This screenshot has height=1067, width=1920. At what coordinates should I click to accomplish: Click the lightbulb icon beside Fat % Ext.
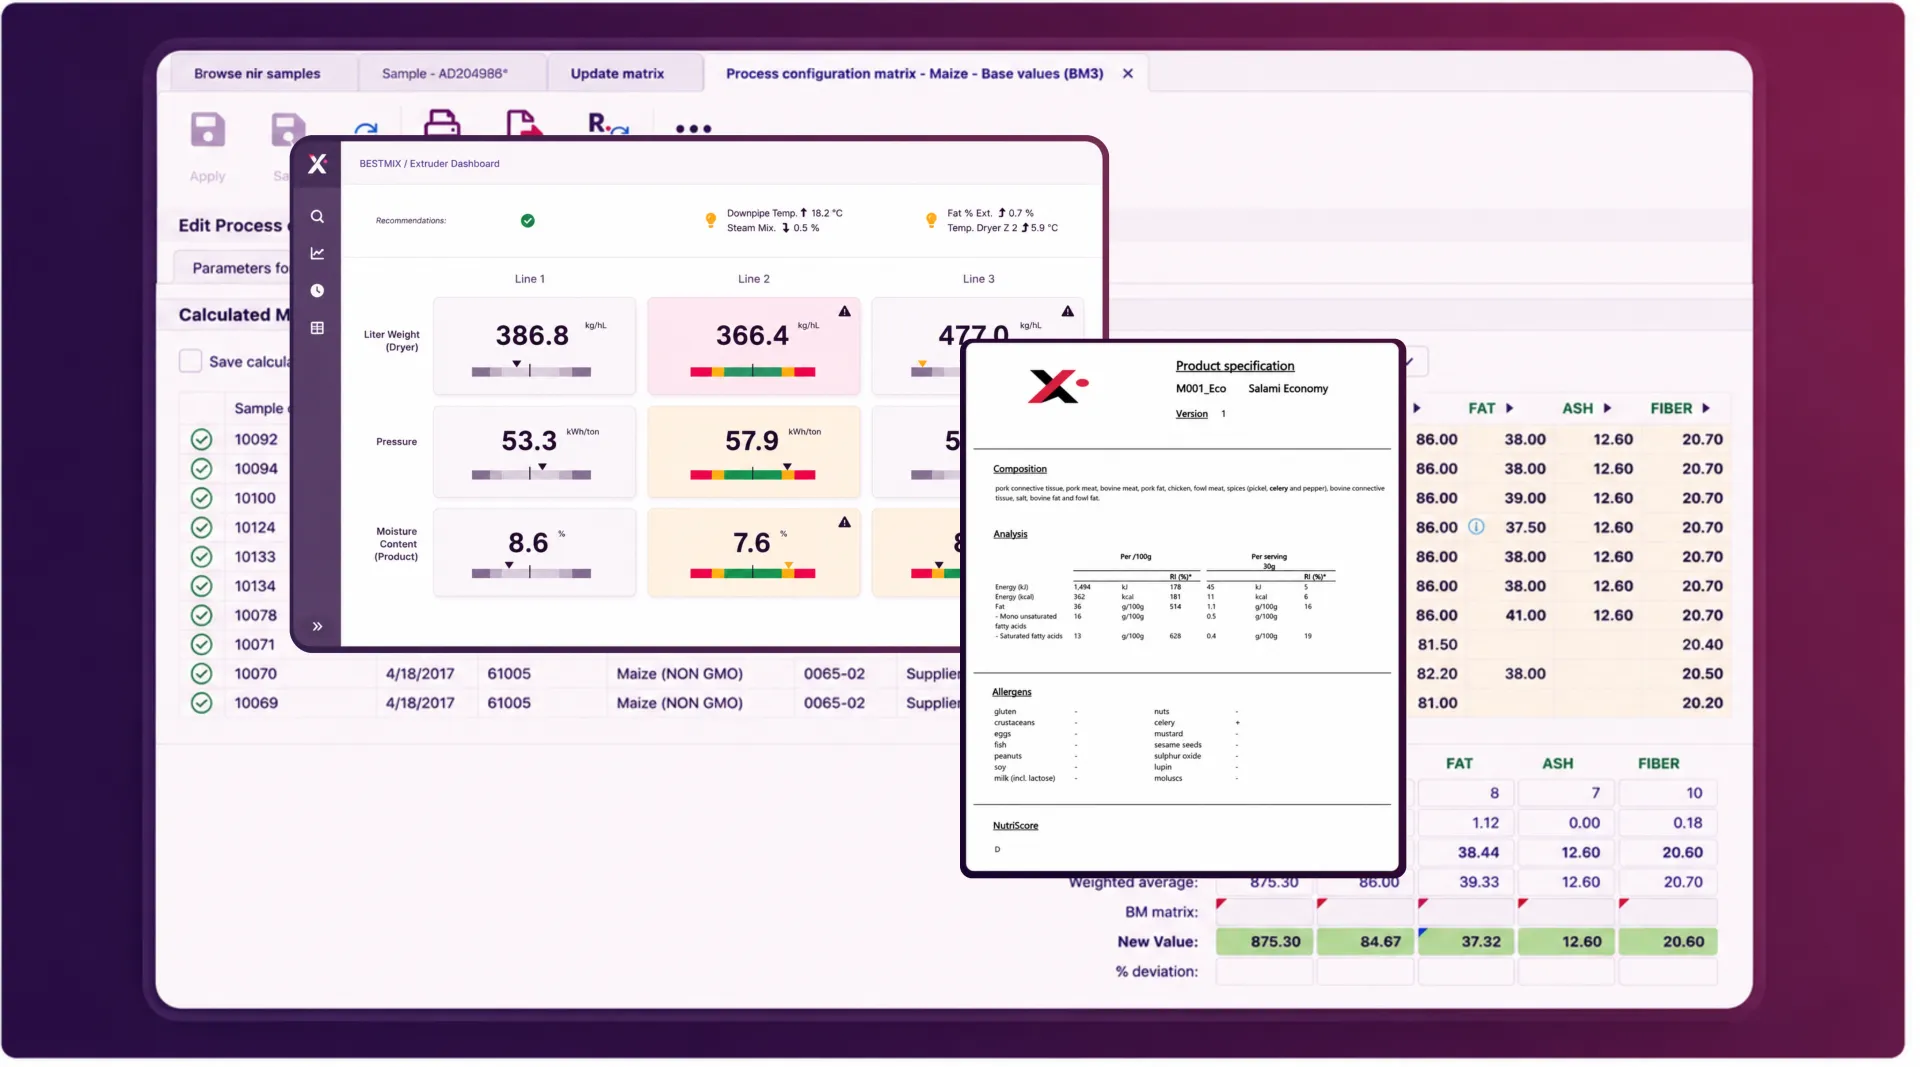[x=931, y=220]
